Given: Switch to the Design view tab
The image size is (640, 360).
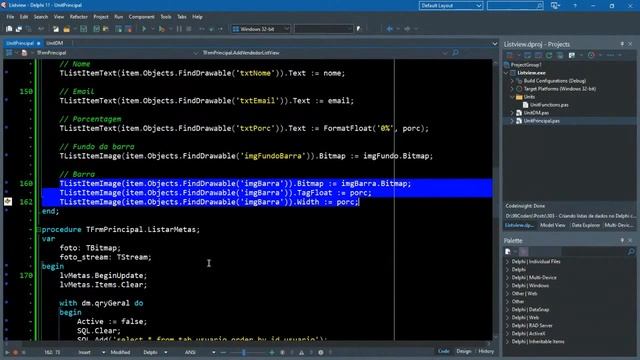Looking at the screenshot, I should 464,351.
